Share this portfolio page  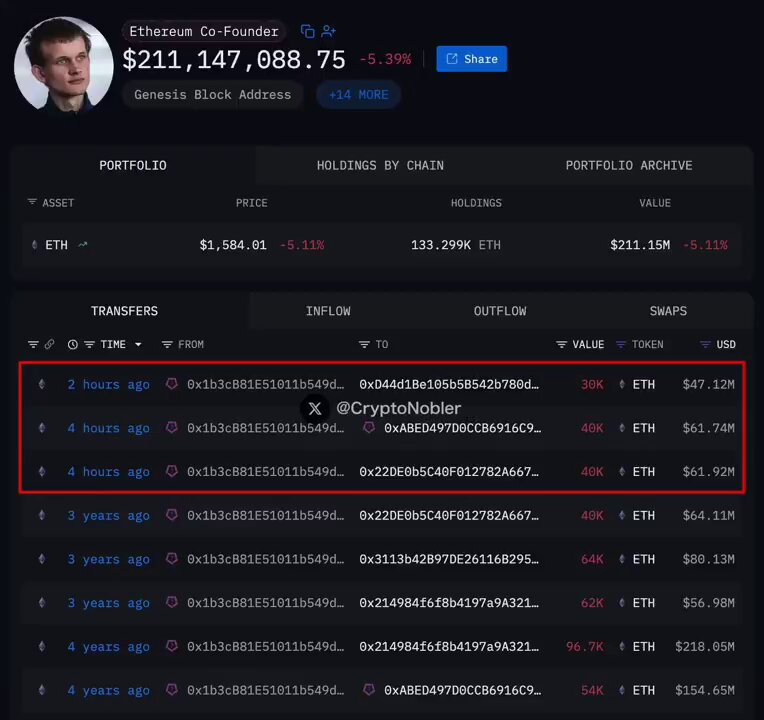pyautogui.click(x=472, y=59)
